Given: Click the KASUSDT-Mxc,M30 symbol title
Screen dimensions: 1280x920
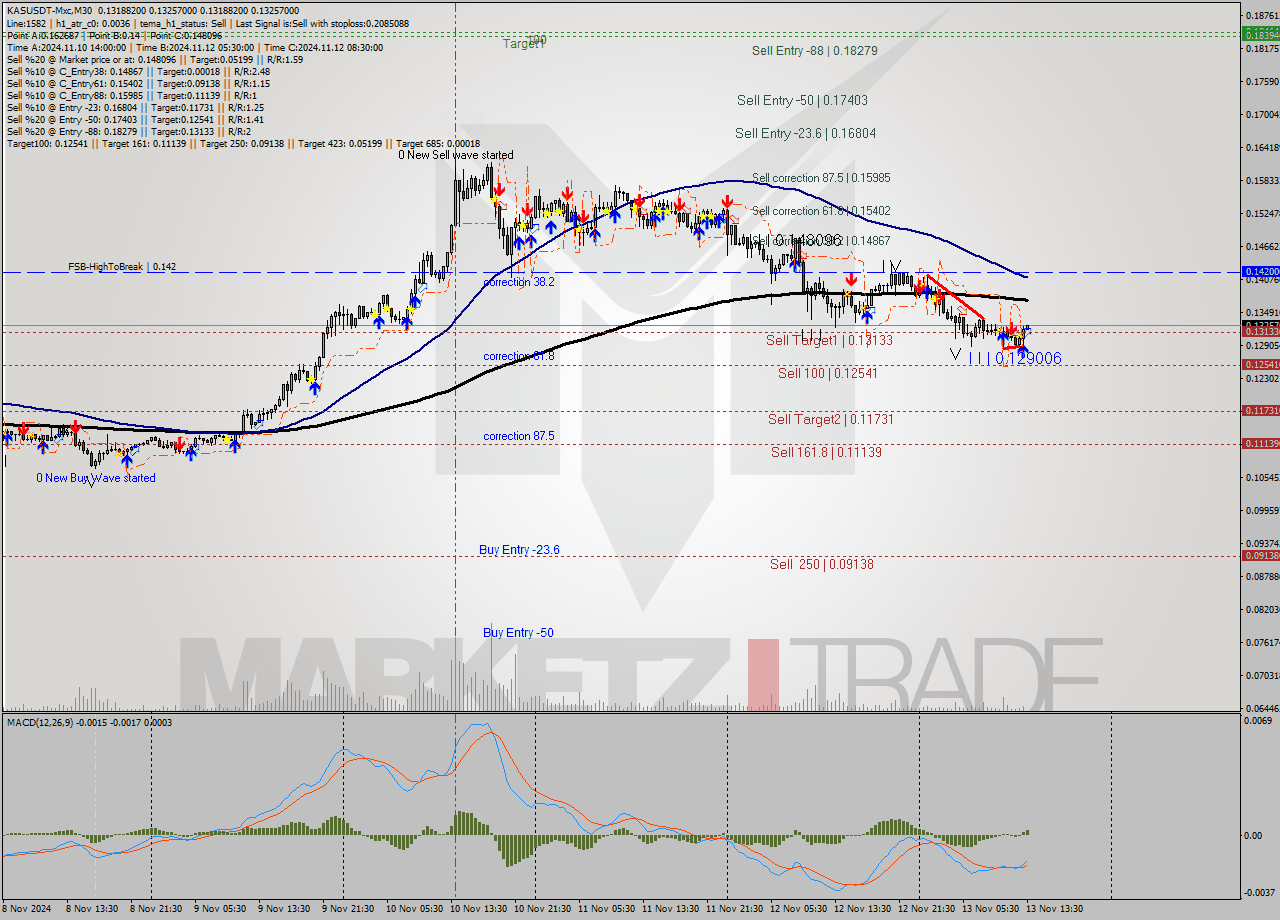Looking at the screenshot, I should click(49, 11).
